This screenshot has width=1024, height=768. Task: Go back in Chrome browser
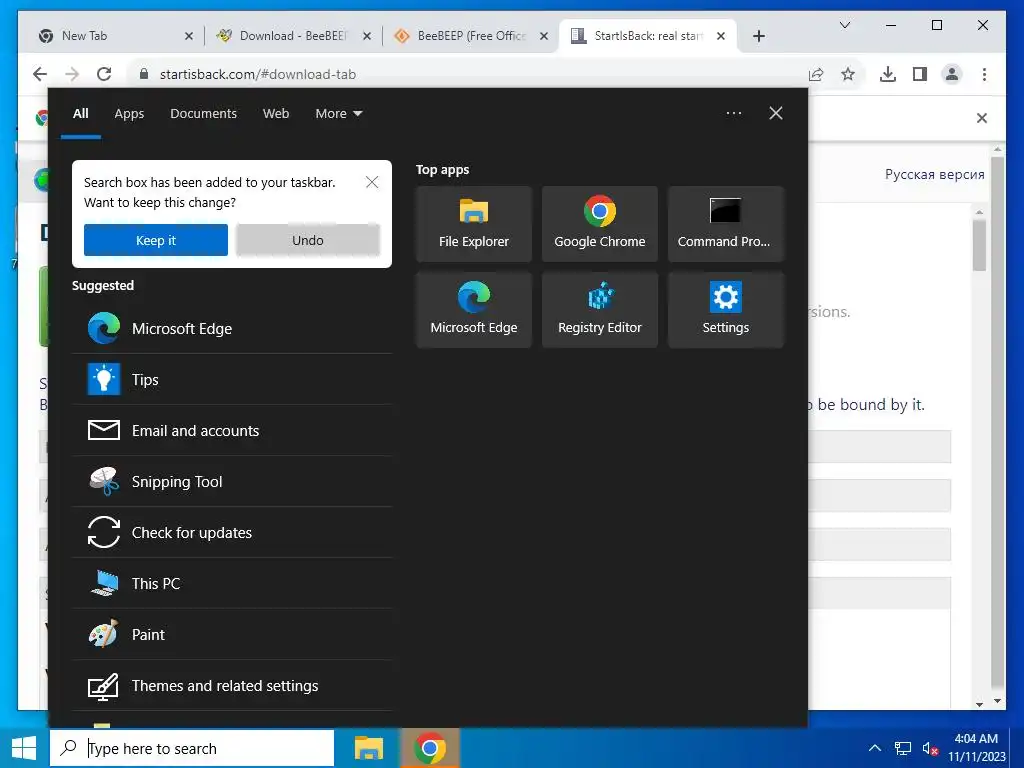point(40,74)
